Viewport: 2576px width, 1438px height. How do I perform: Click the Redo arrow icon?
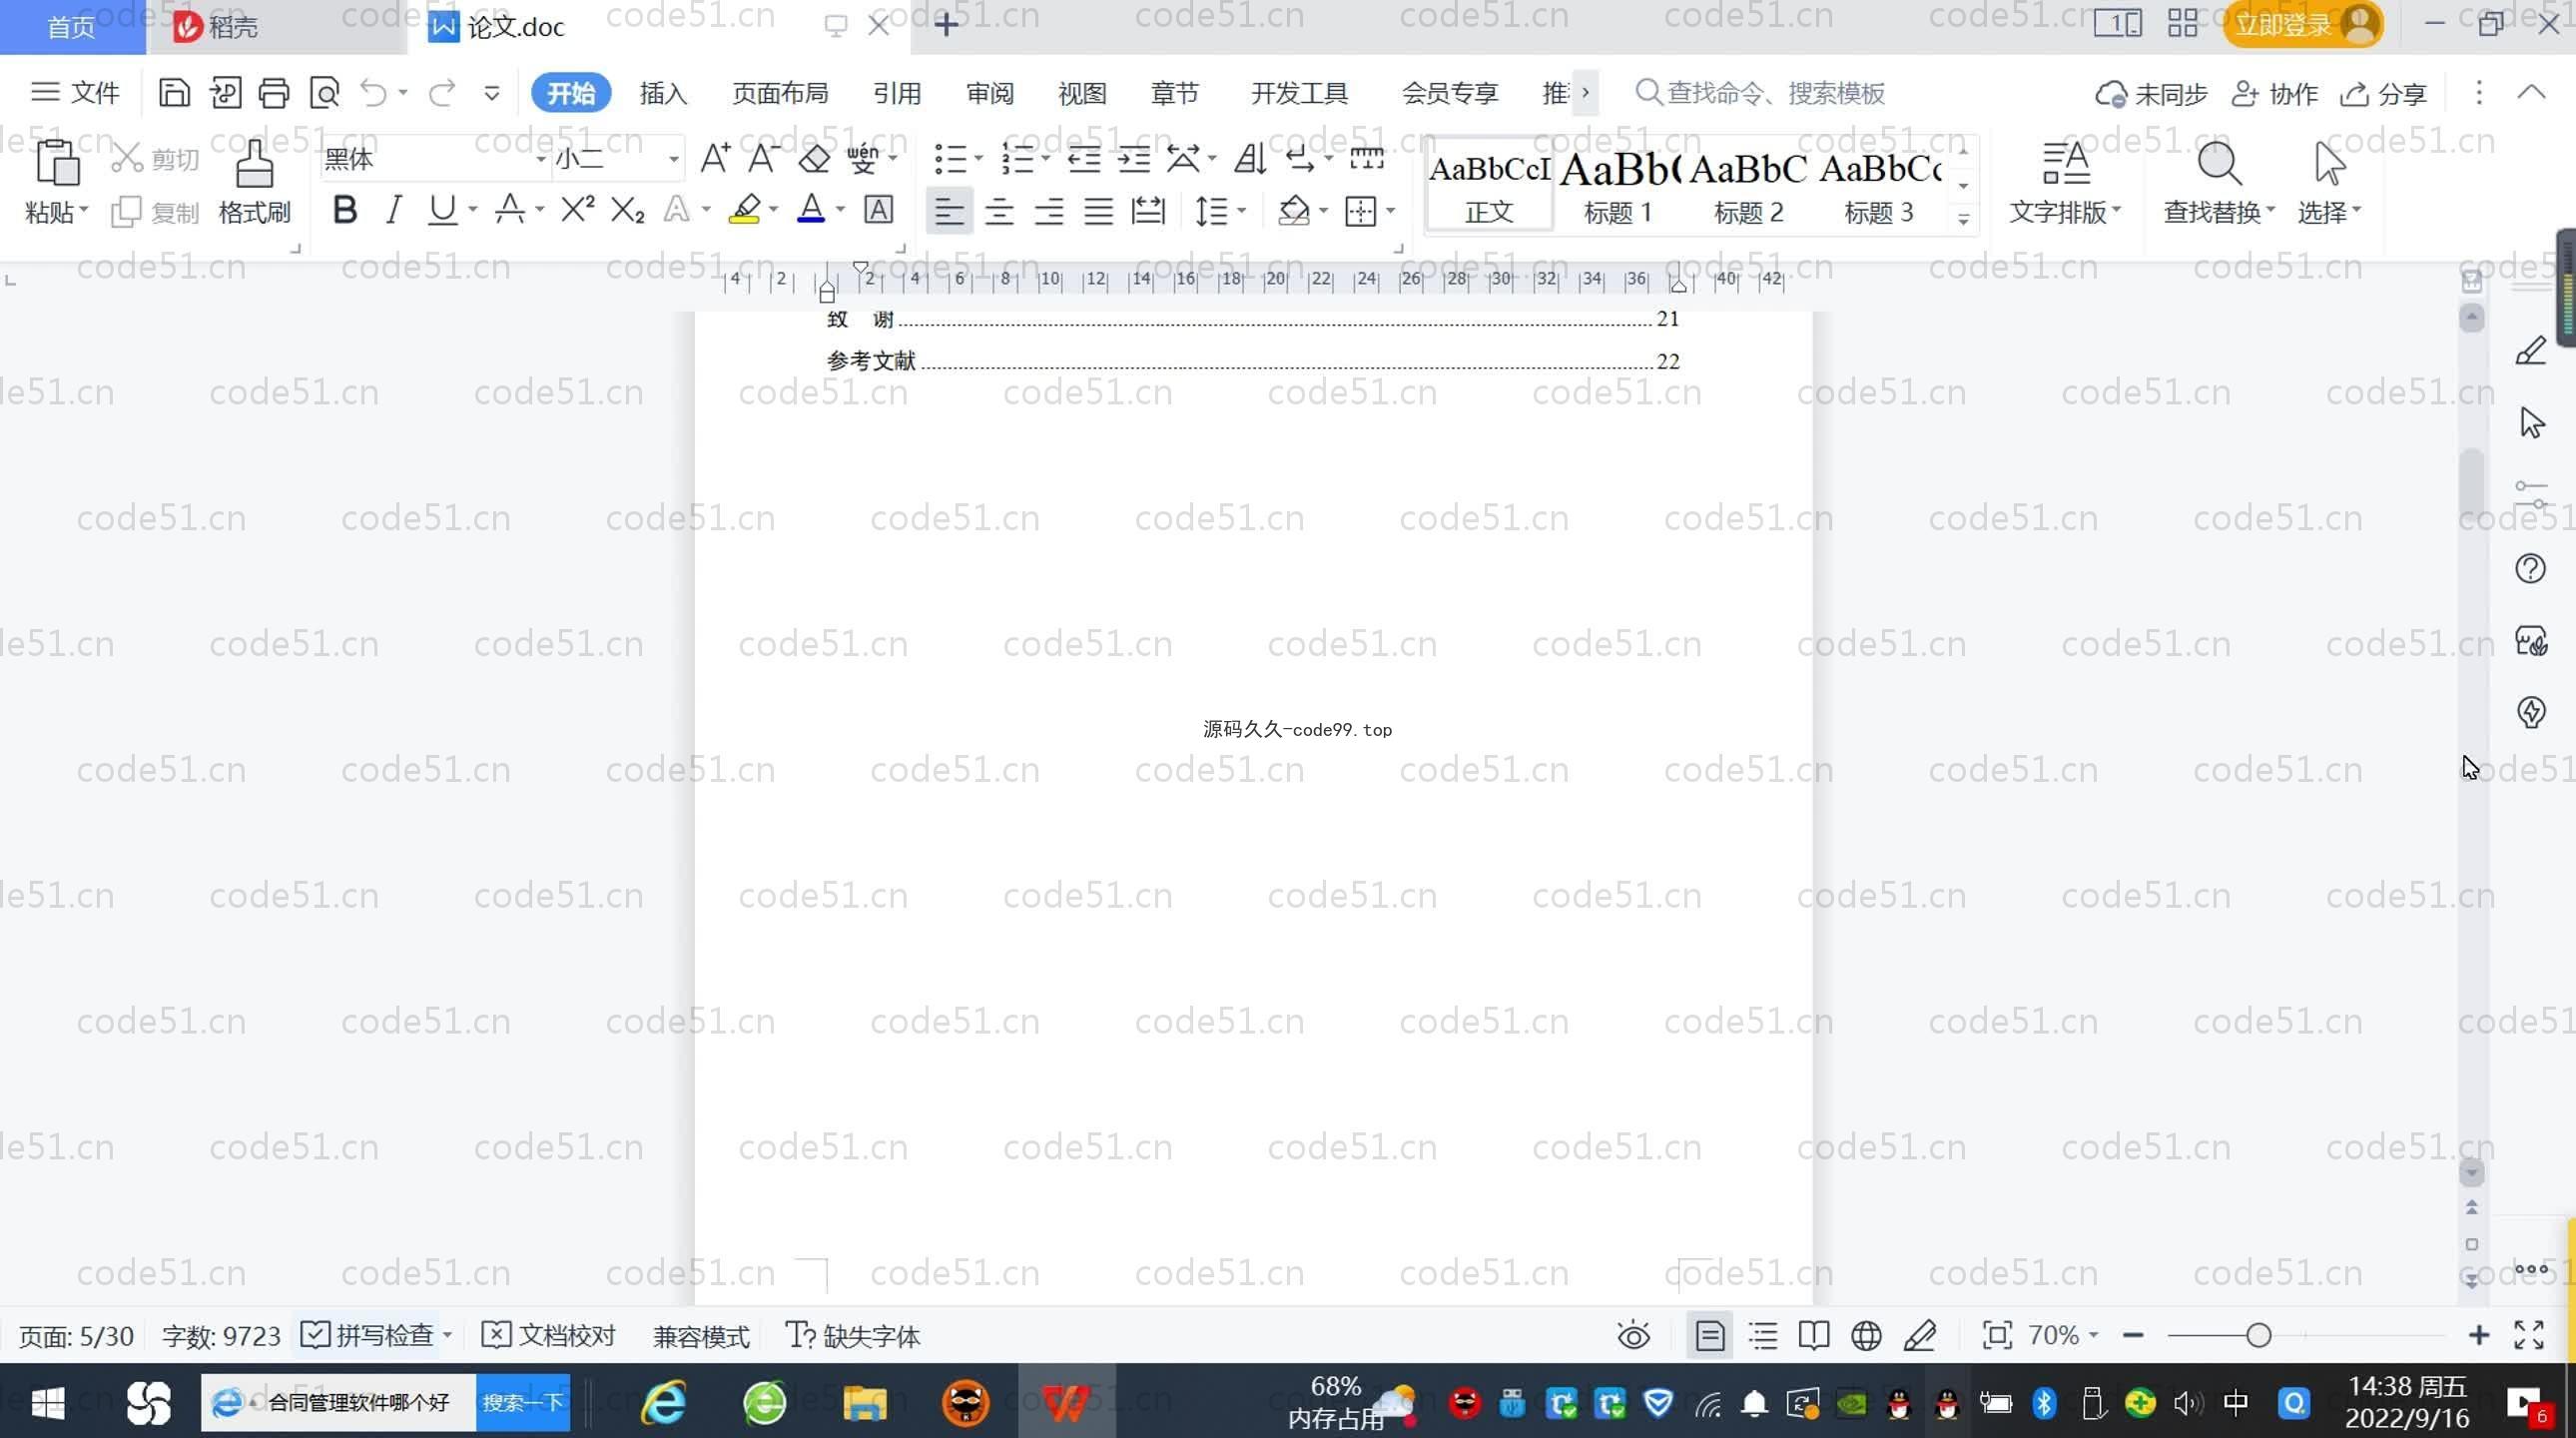[442, 93]
